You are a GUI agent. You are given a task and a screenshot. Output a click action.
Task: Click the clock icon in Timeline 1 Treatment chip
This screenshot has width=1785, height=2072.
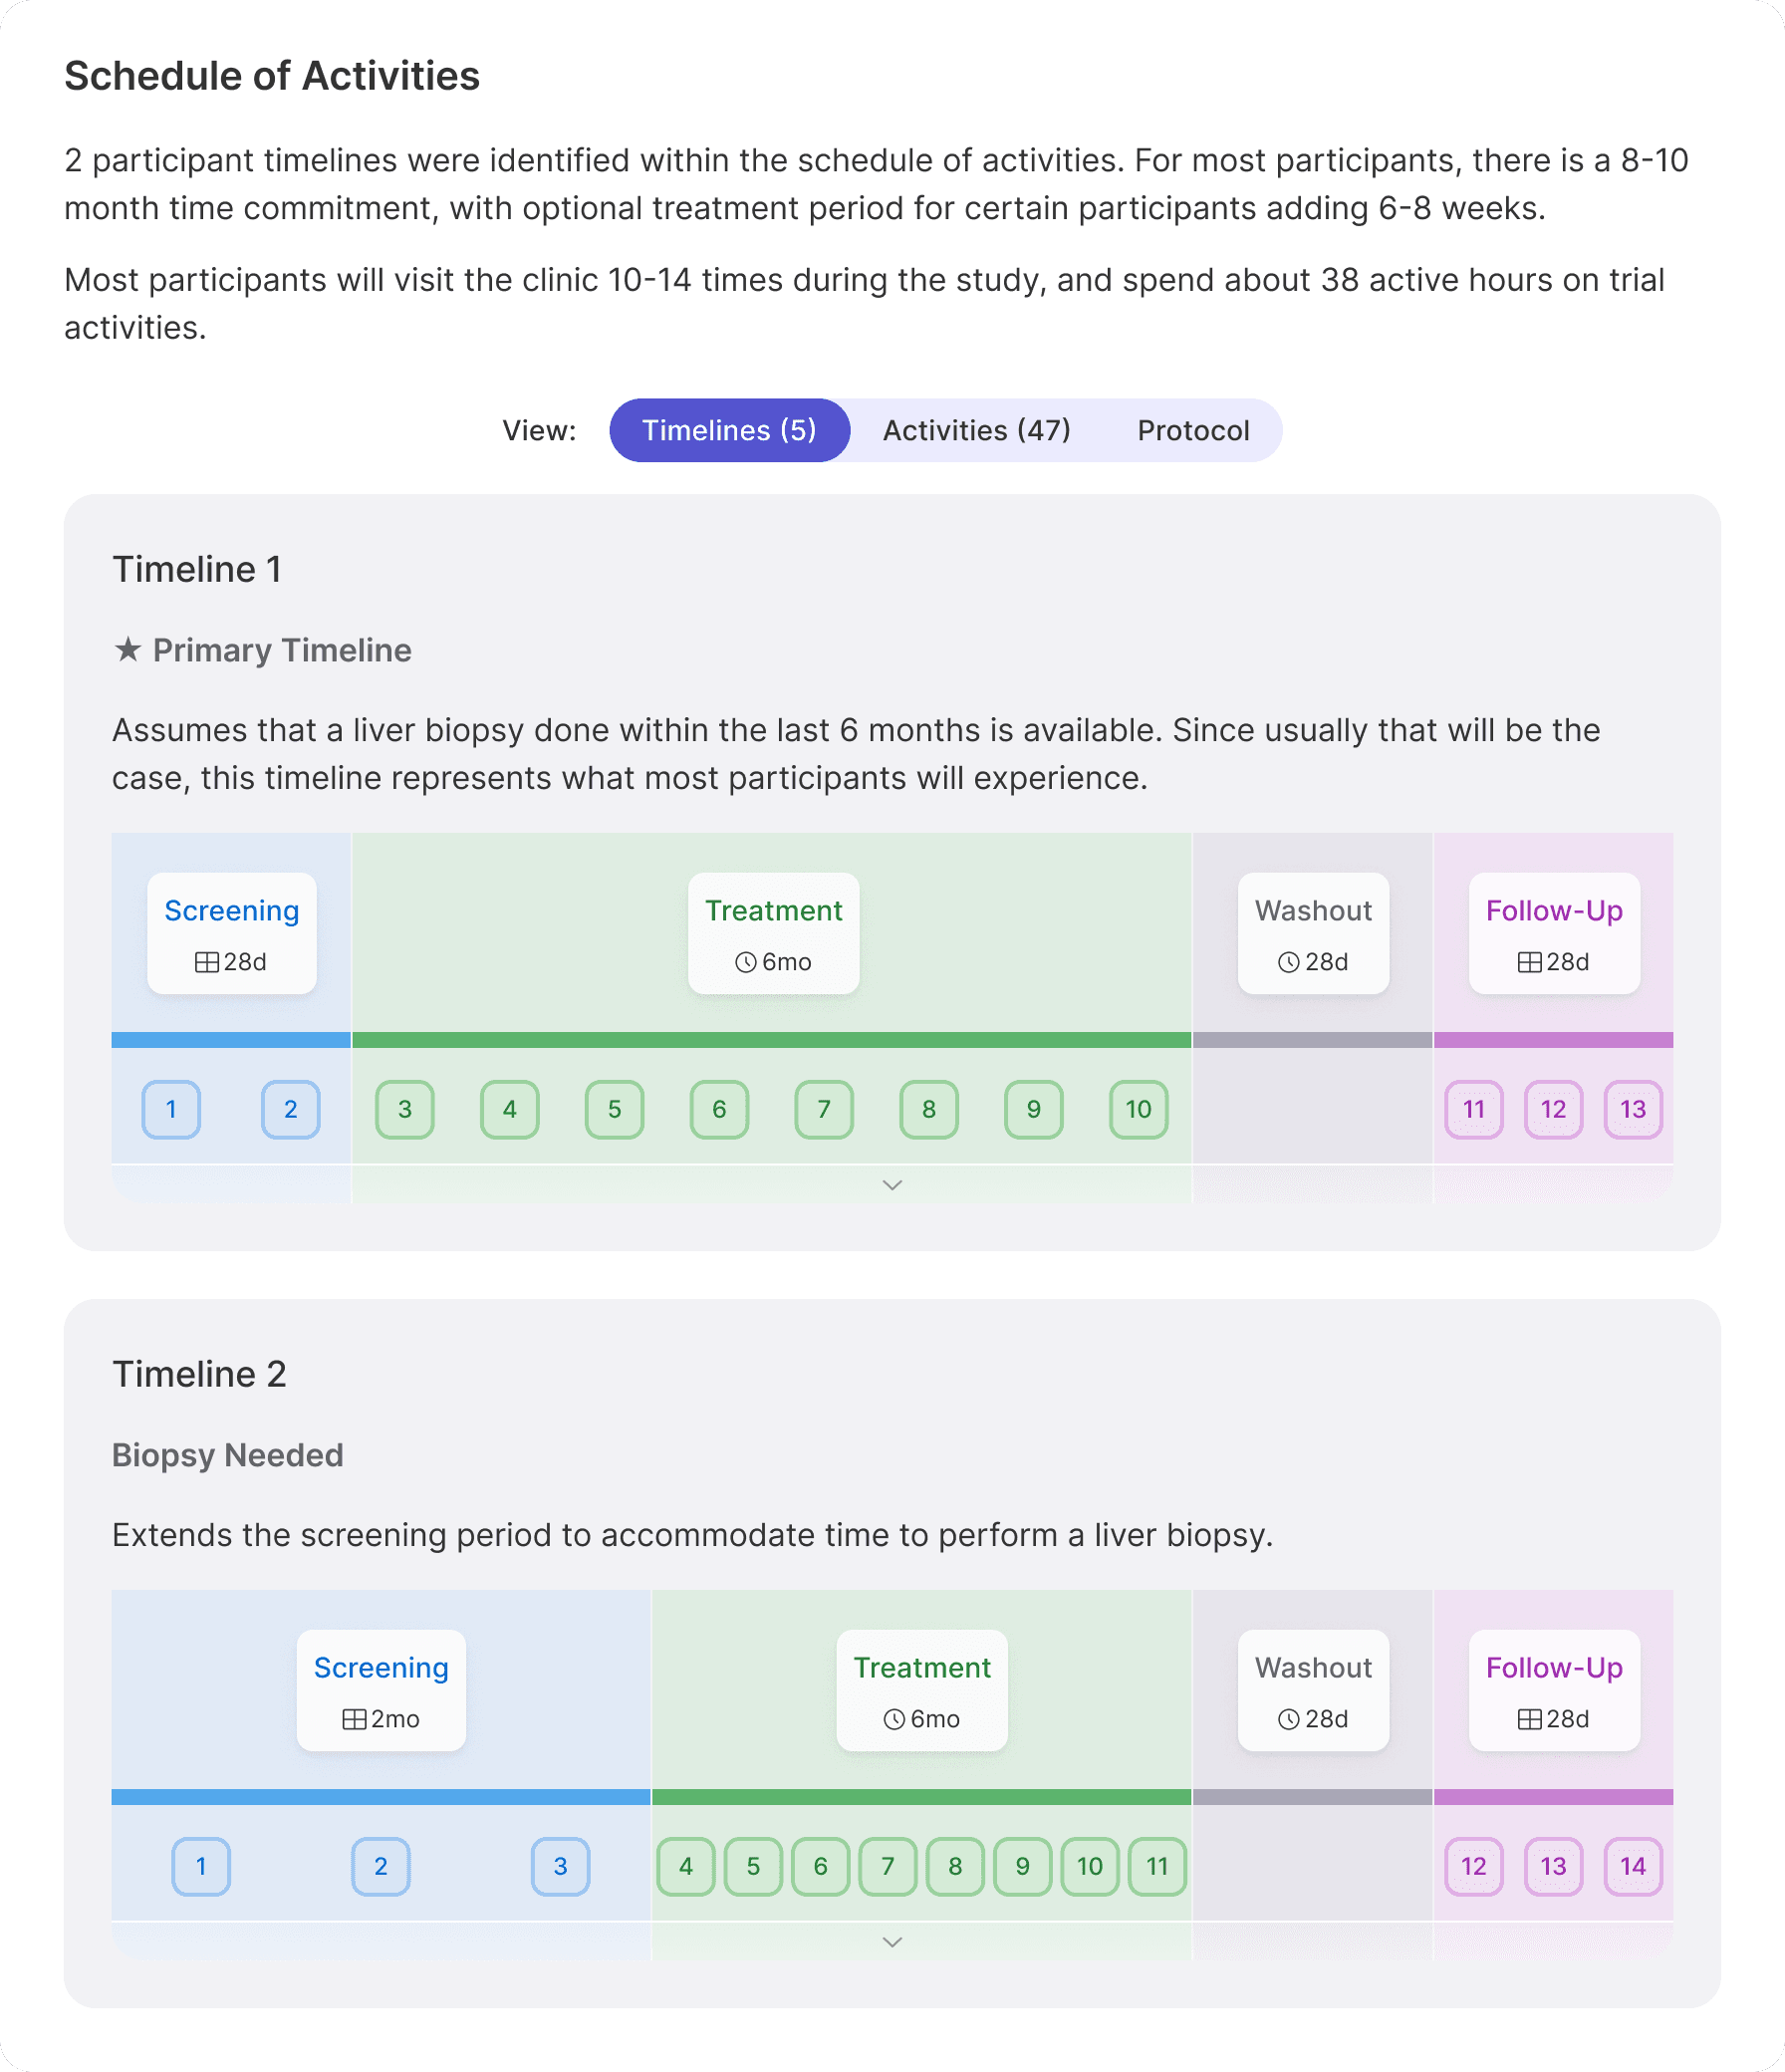[745, 963]
